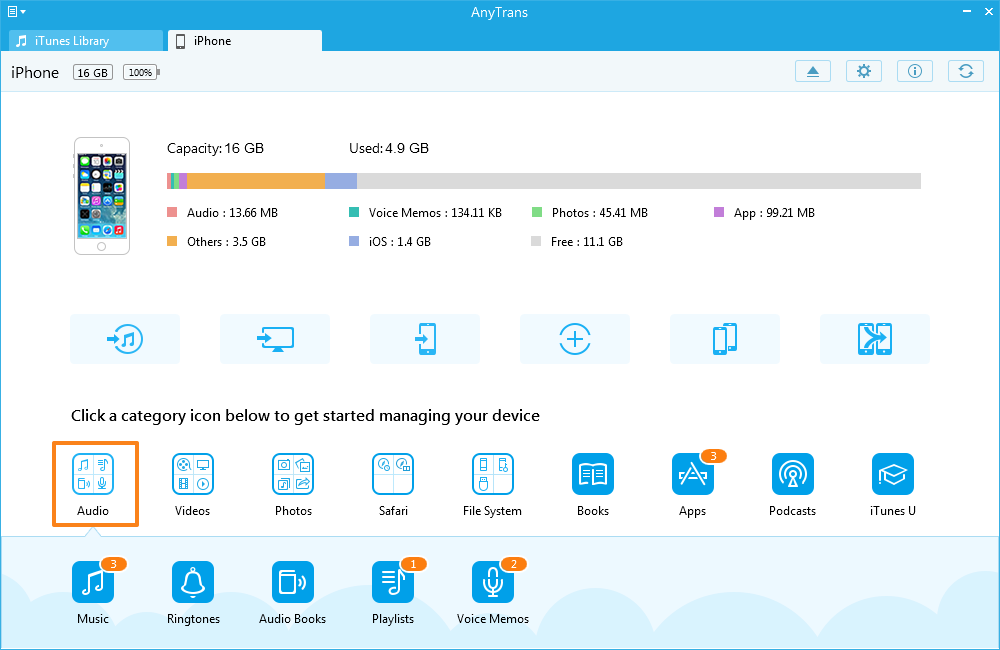Image resolution: width=1000 pixels, height=650 pixels.
Task: Click the refresh button
Action: coord(965,71)
